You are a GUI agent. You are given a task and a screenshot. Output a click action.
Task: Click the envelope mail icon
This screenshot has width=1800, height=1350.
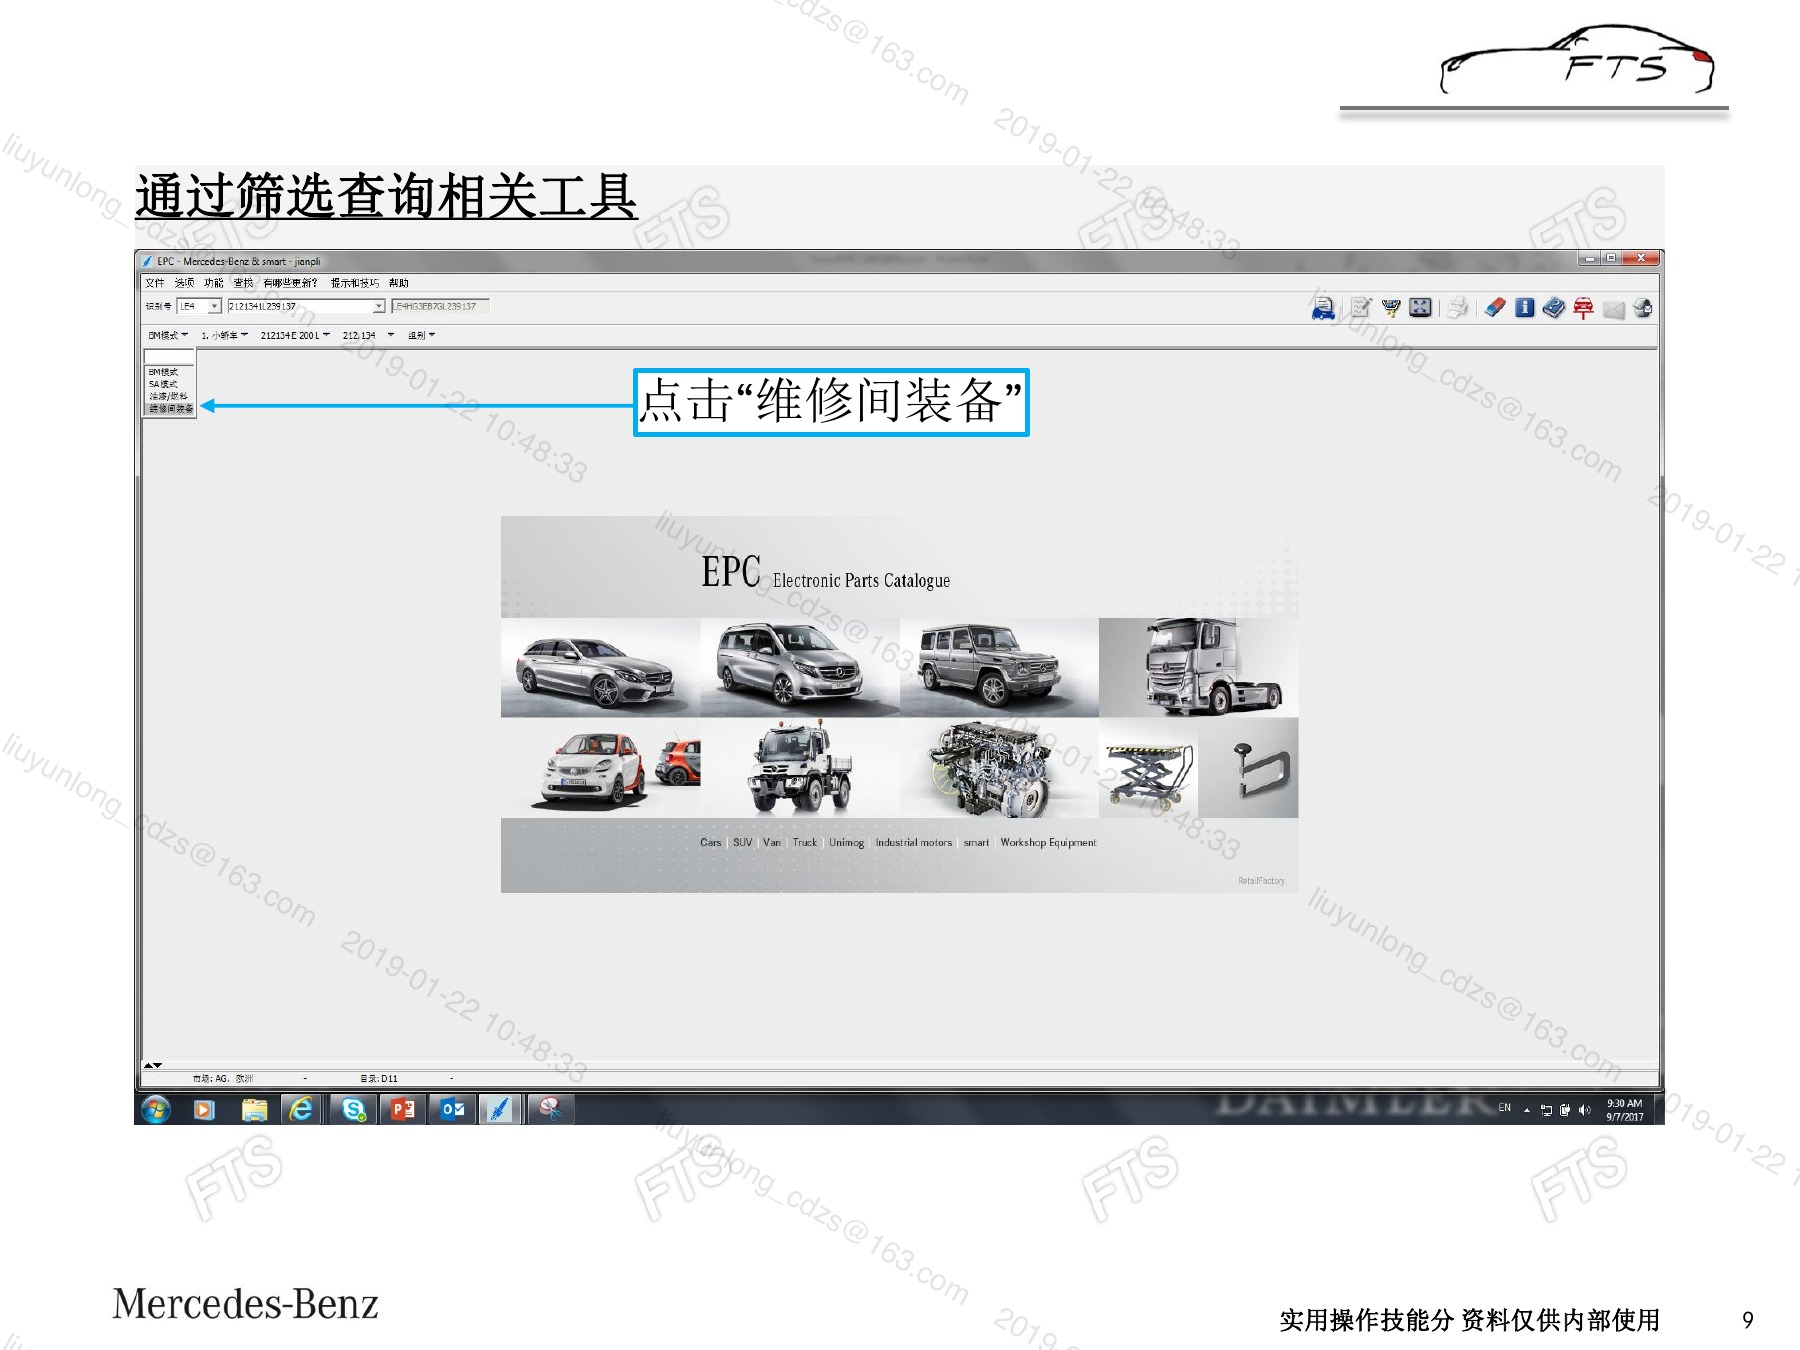pyautogui.click(x=1613, y=309)
